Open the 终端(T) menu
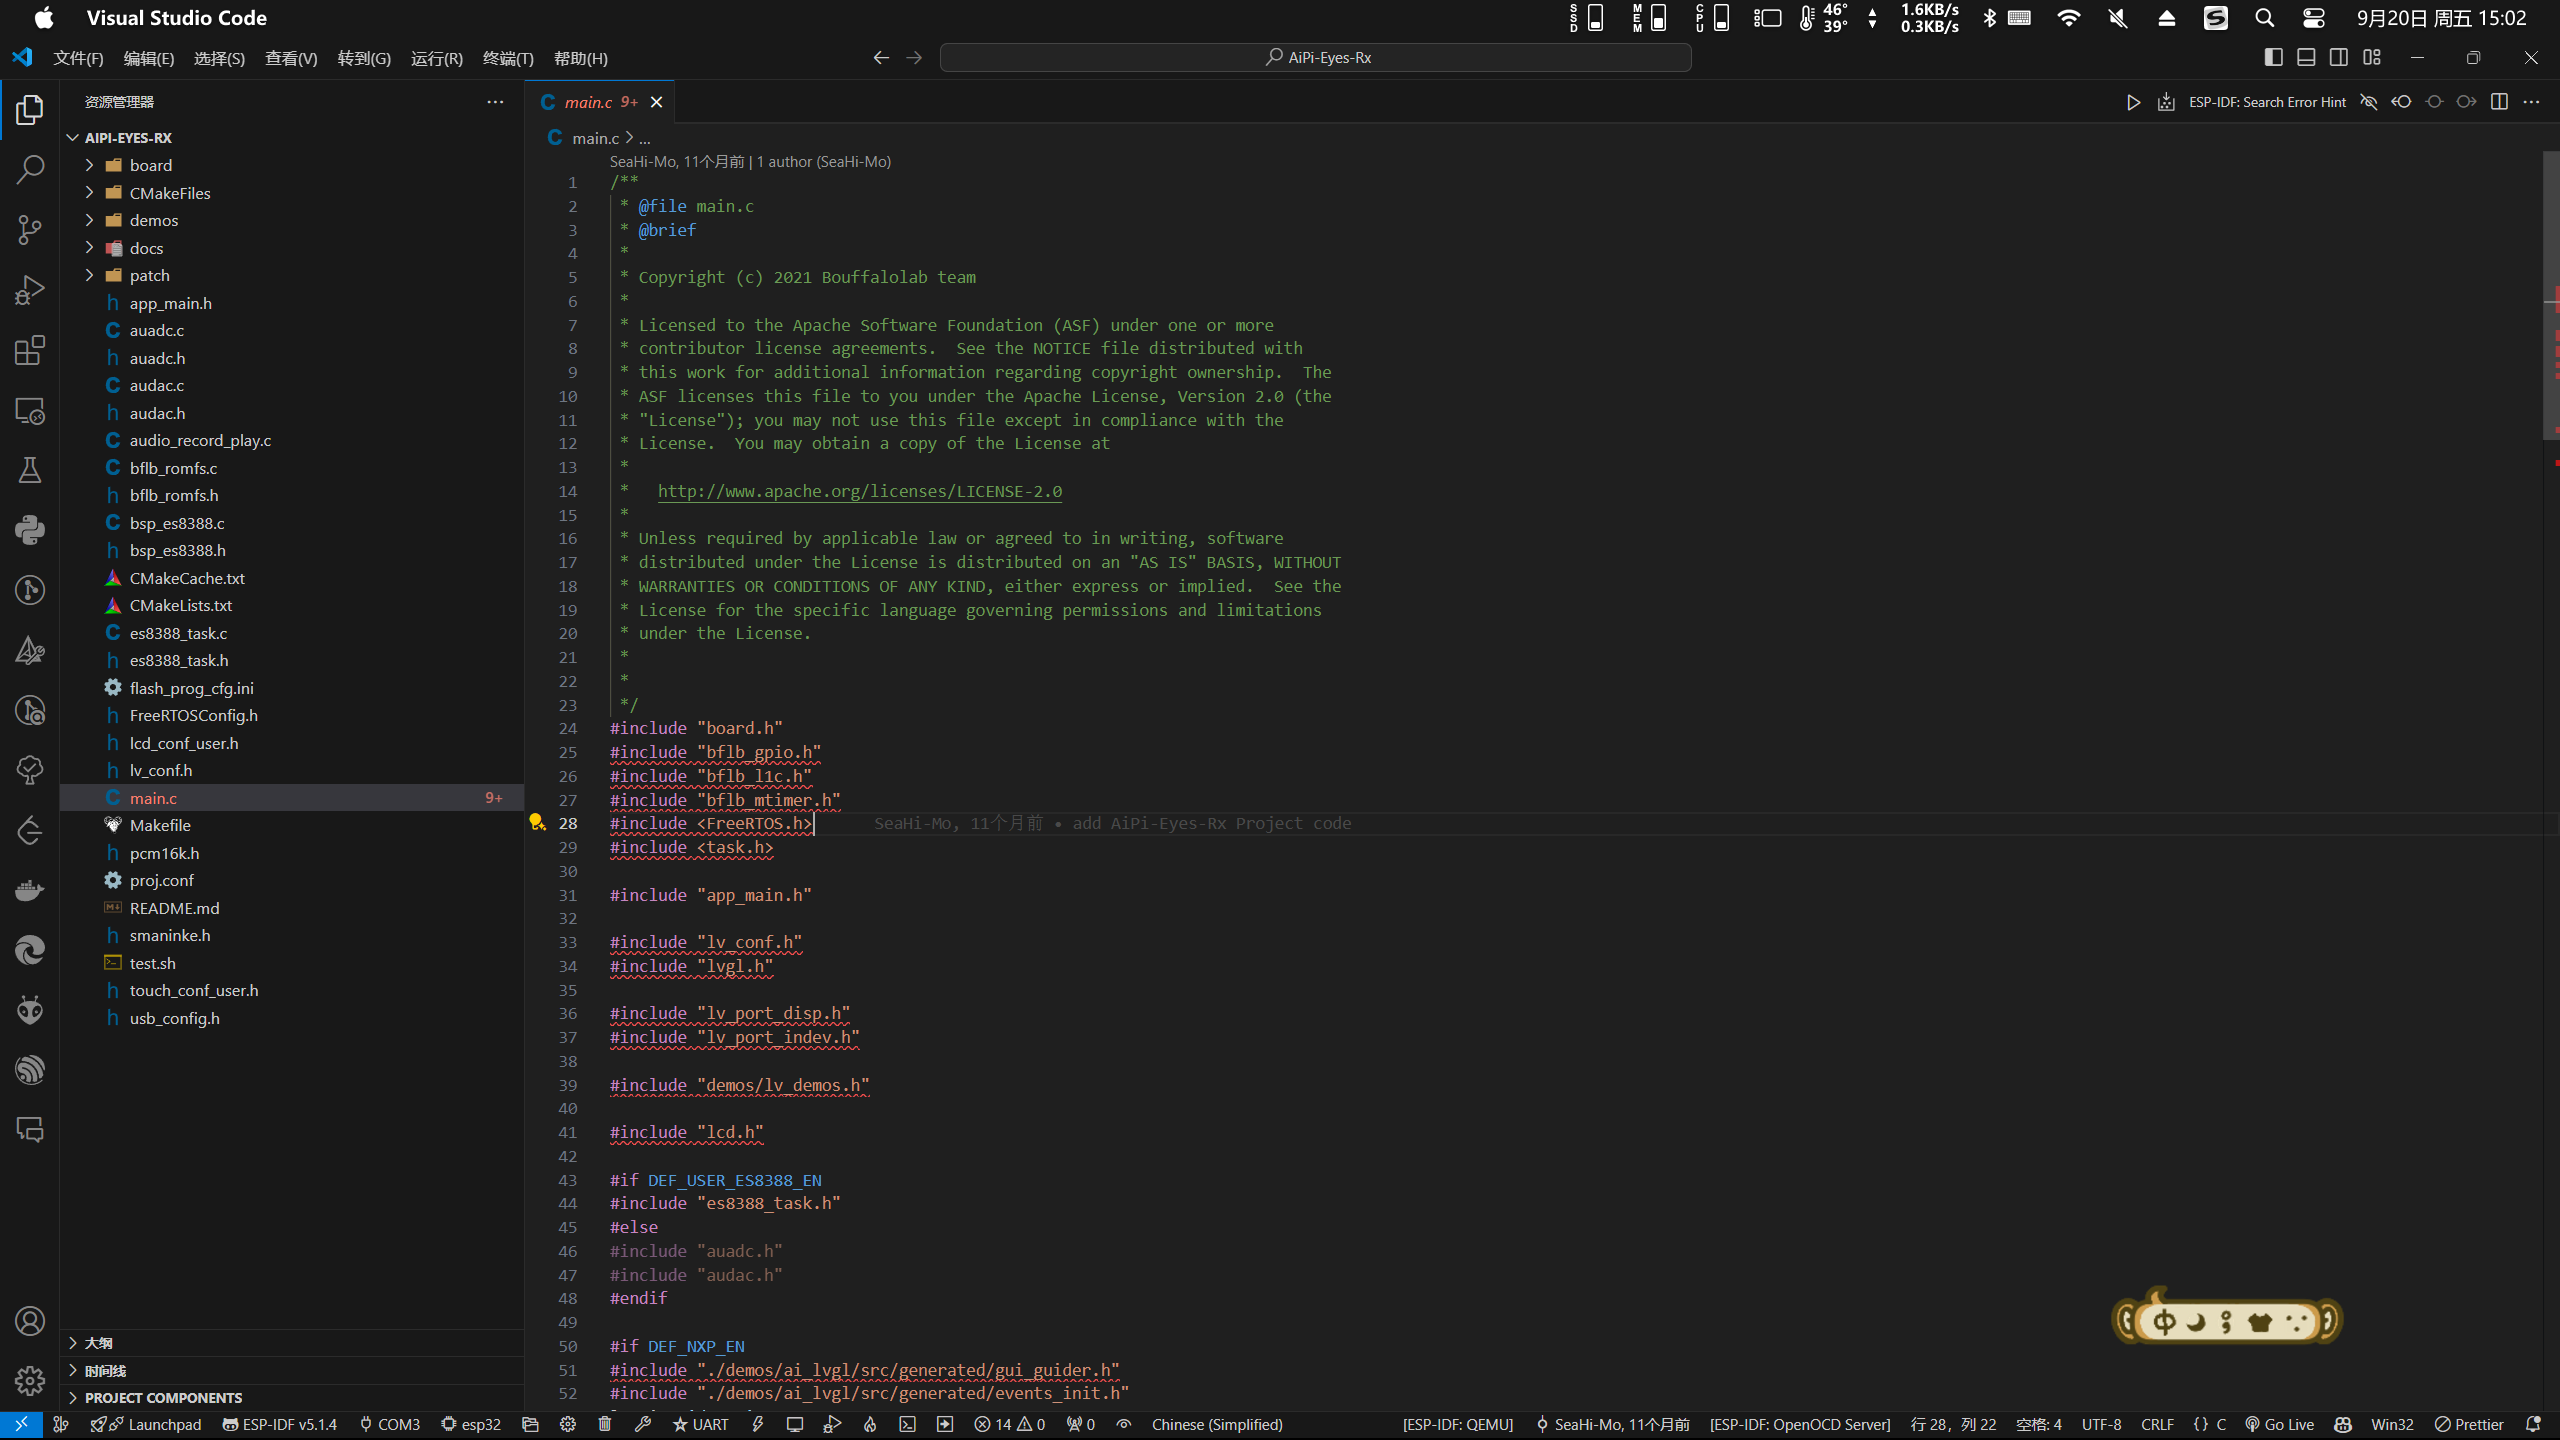The height and width of the screenshot is (1440, 2560). tap(508, 58)
